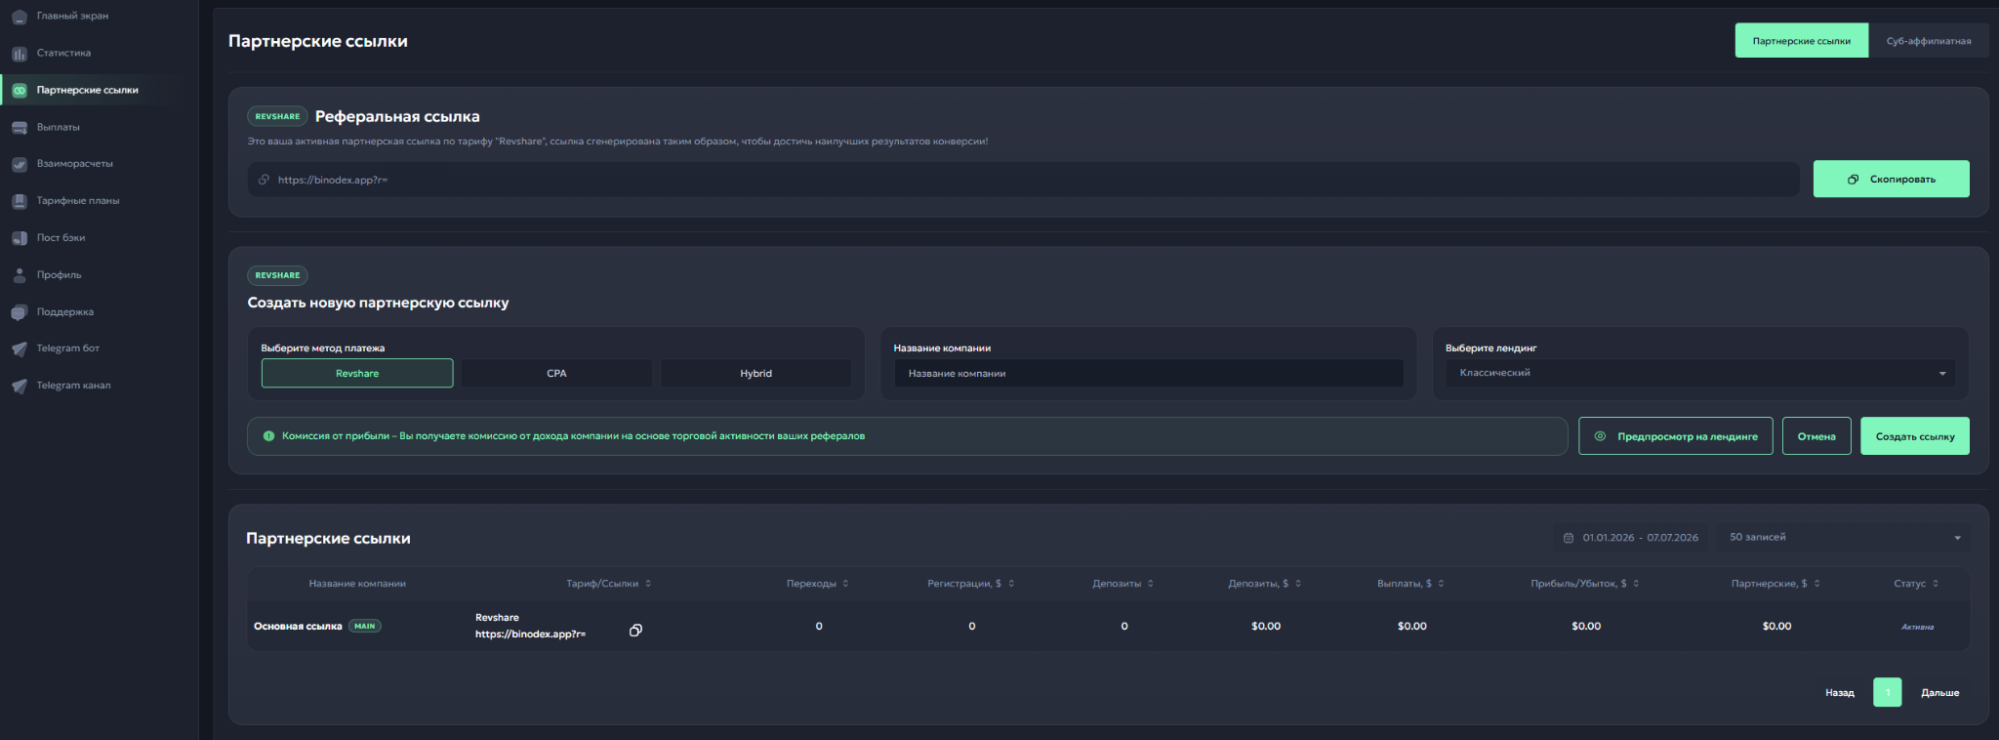The image size is (1999, 740).
Task: Switch to Суб-аффилиатная tab
Action: pos(1928,41)
